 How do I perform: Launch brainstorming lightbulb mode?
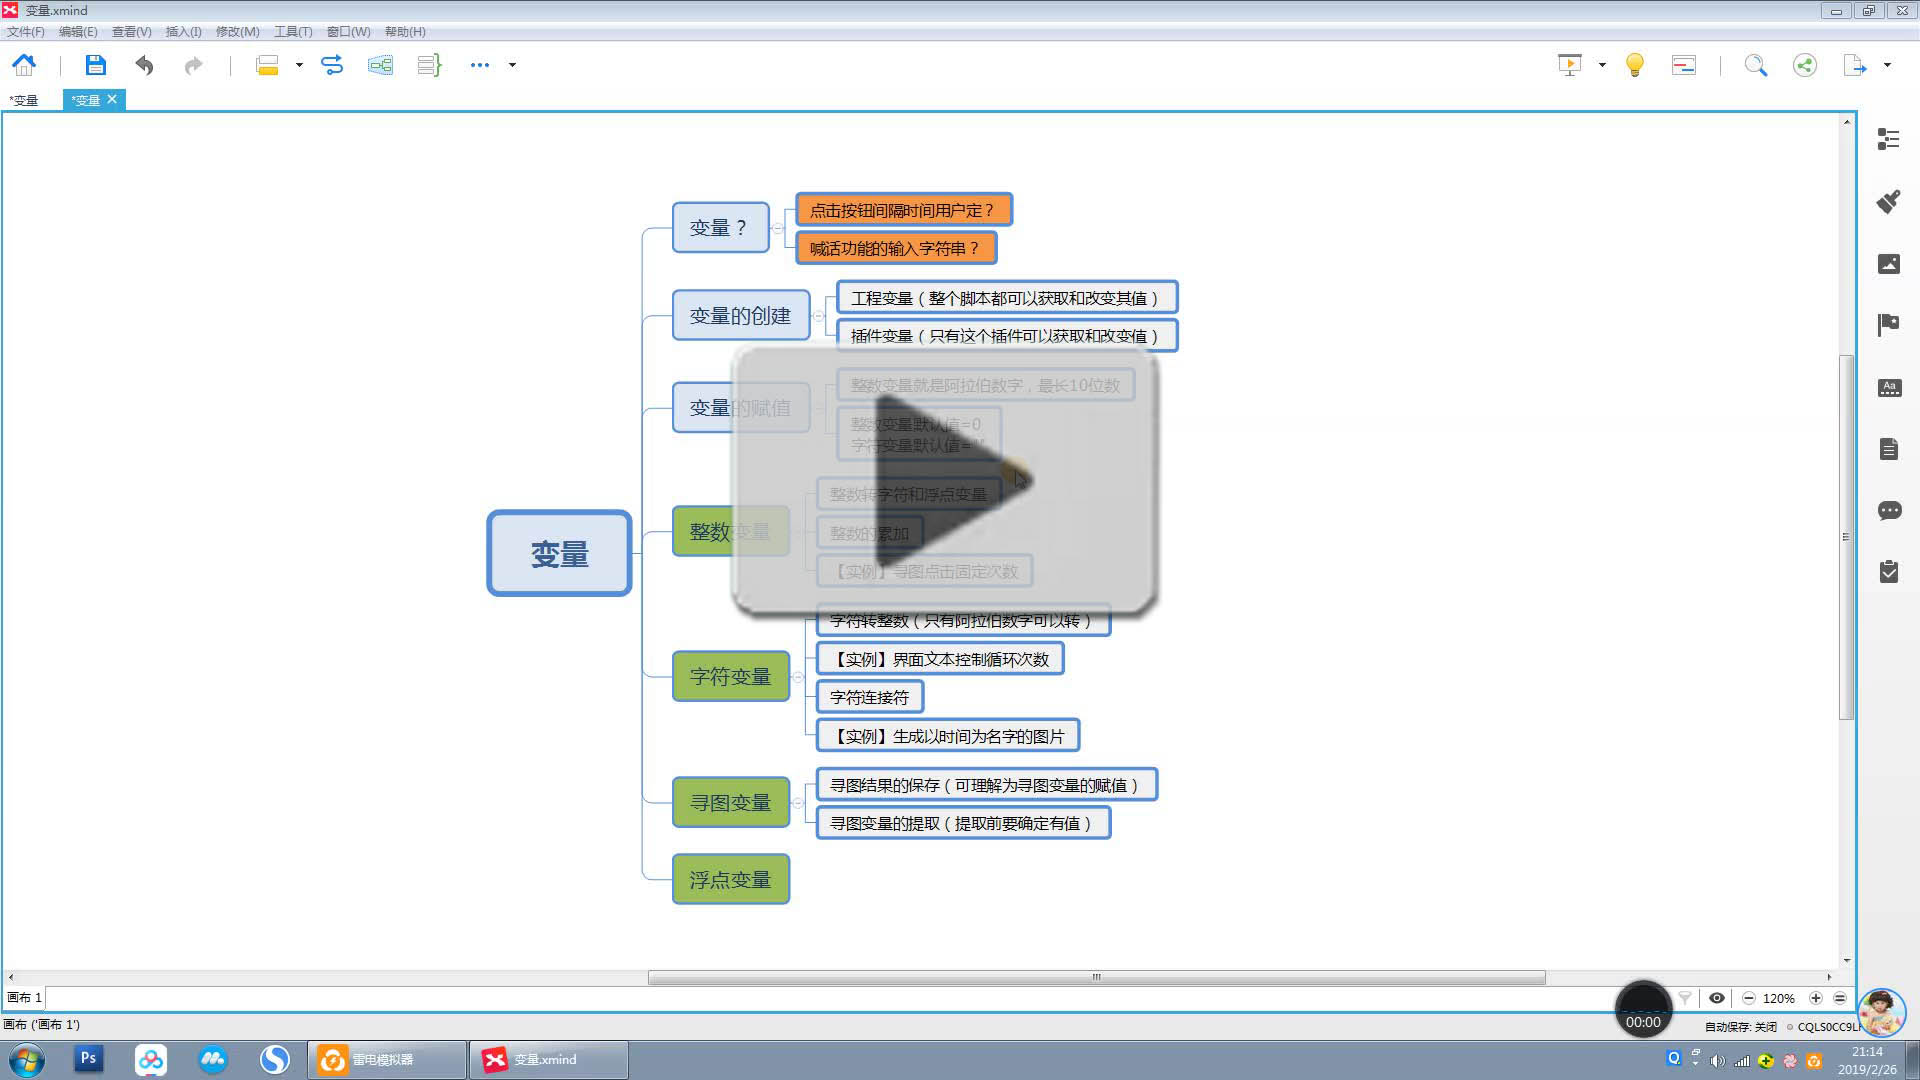click(x=1635, y=65)
